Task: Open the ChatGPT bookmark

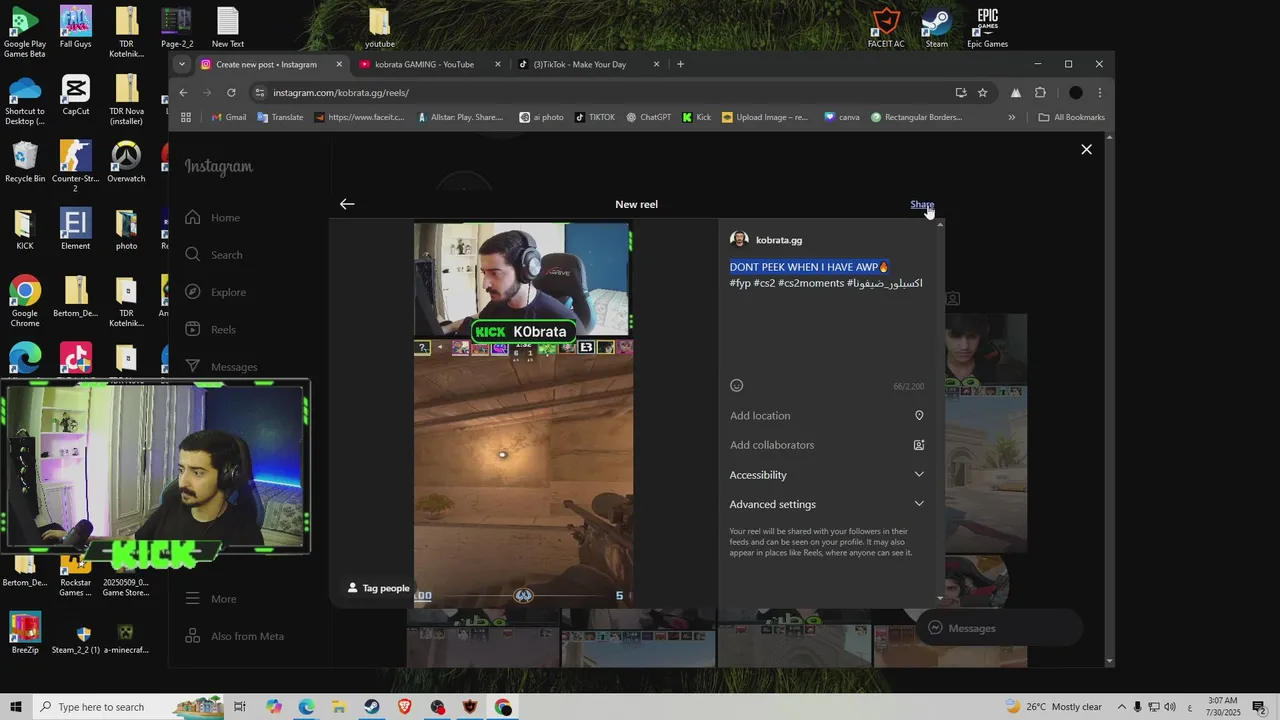Action: [648, 117]
